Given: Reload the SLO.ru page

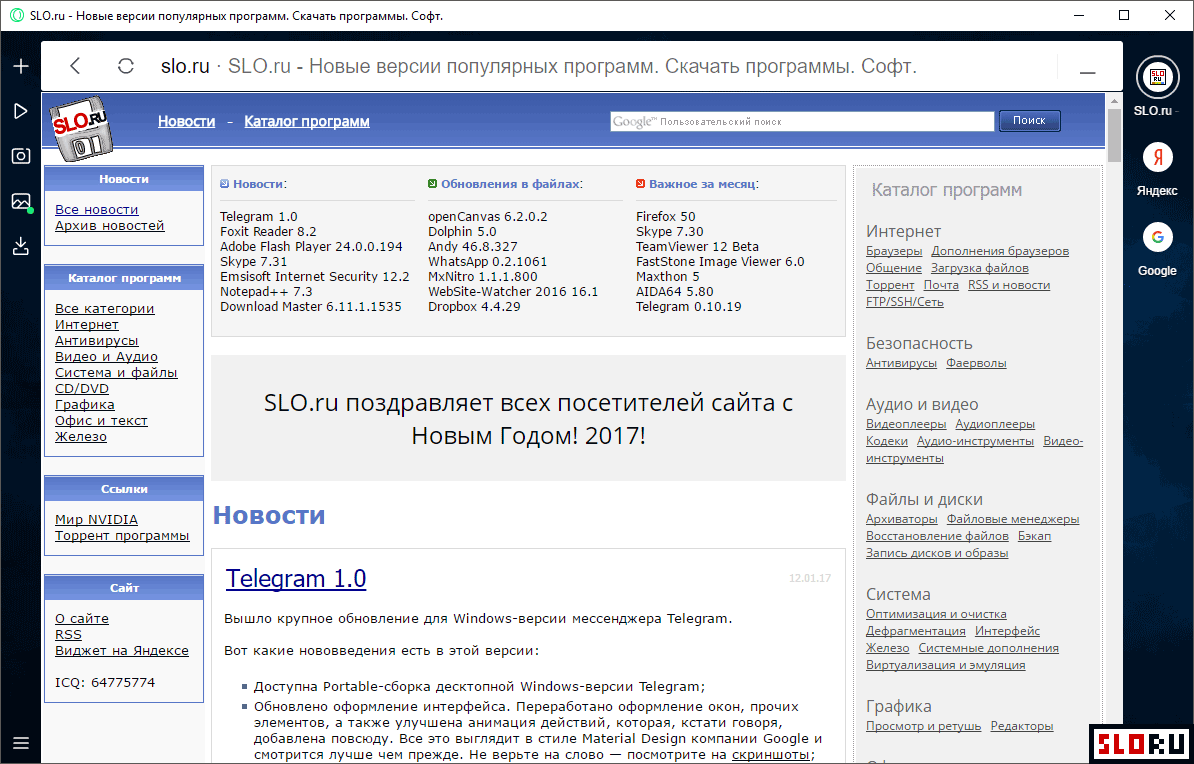Looking at the screenshot, I should [x=126, y=66].
